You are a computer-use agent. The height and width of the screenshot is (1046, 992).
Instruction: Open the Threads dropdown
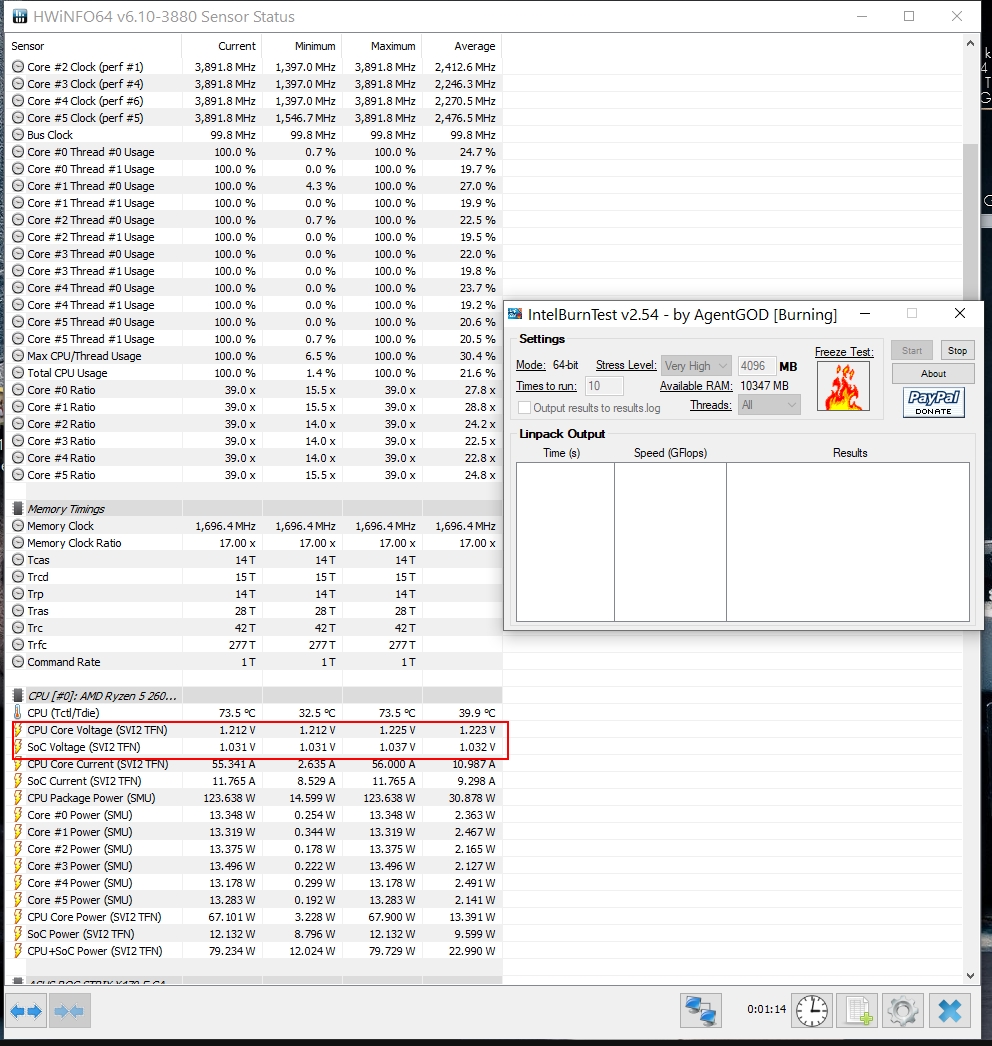click(x=769, y=405)
